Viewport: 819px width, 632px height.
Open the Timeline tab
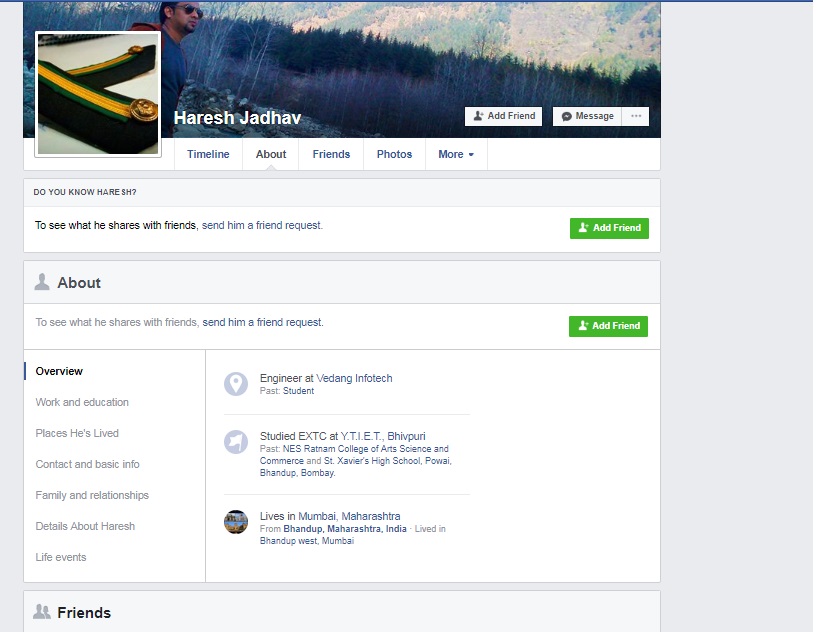pyautogui.click(x=208, y=154)
